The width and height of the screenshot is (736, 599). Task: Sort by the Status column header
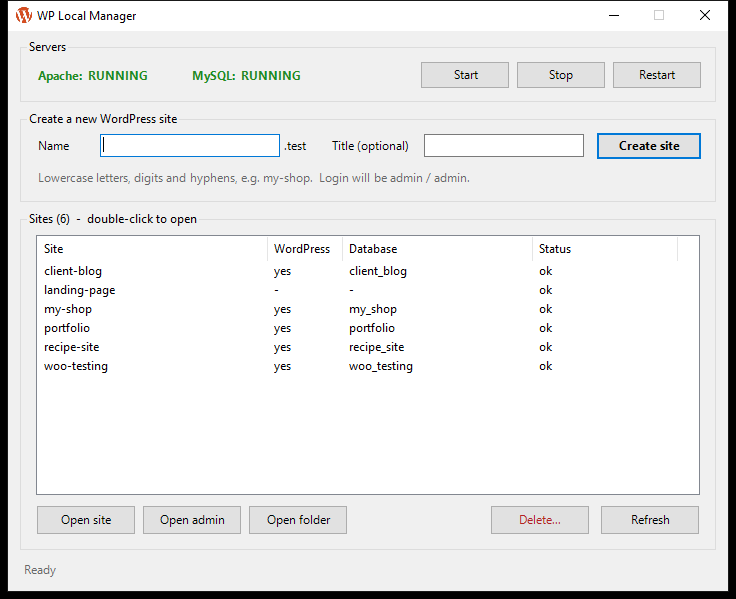click(x=605, y=249)
